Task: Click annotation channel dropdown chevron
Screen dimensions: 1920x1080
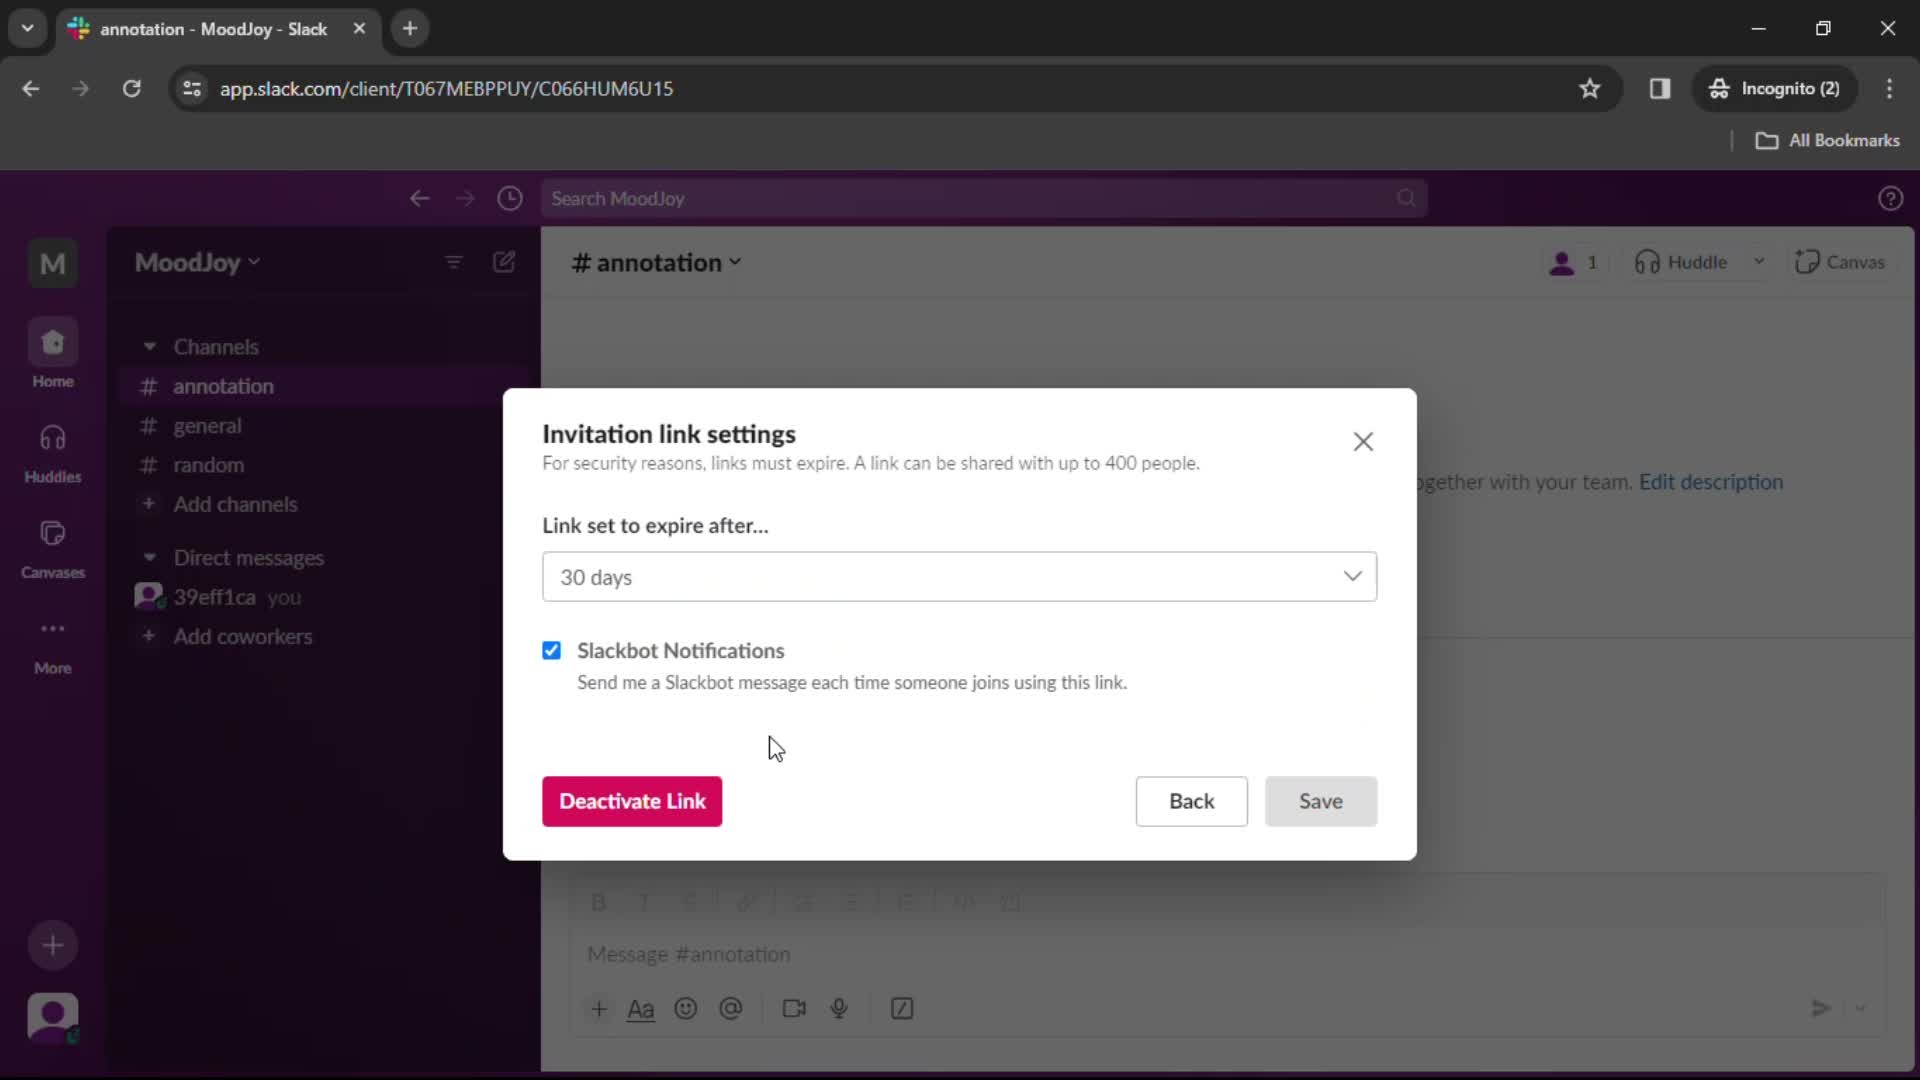Action: [735, 262]
